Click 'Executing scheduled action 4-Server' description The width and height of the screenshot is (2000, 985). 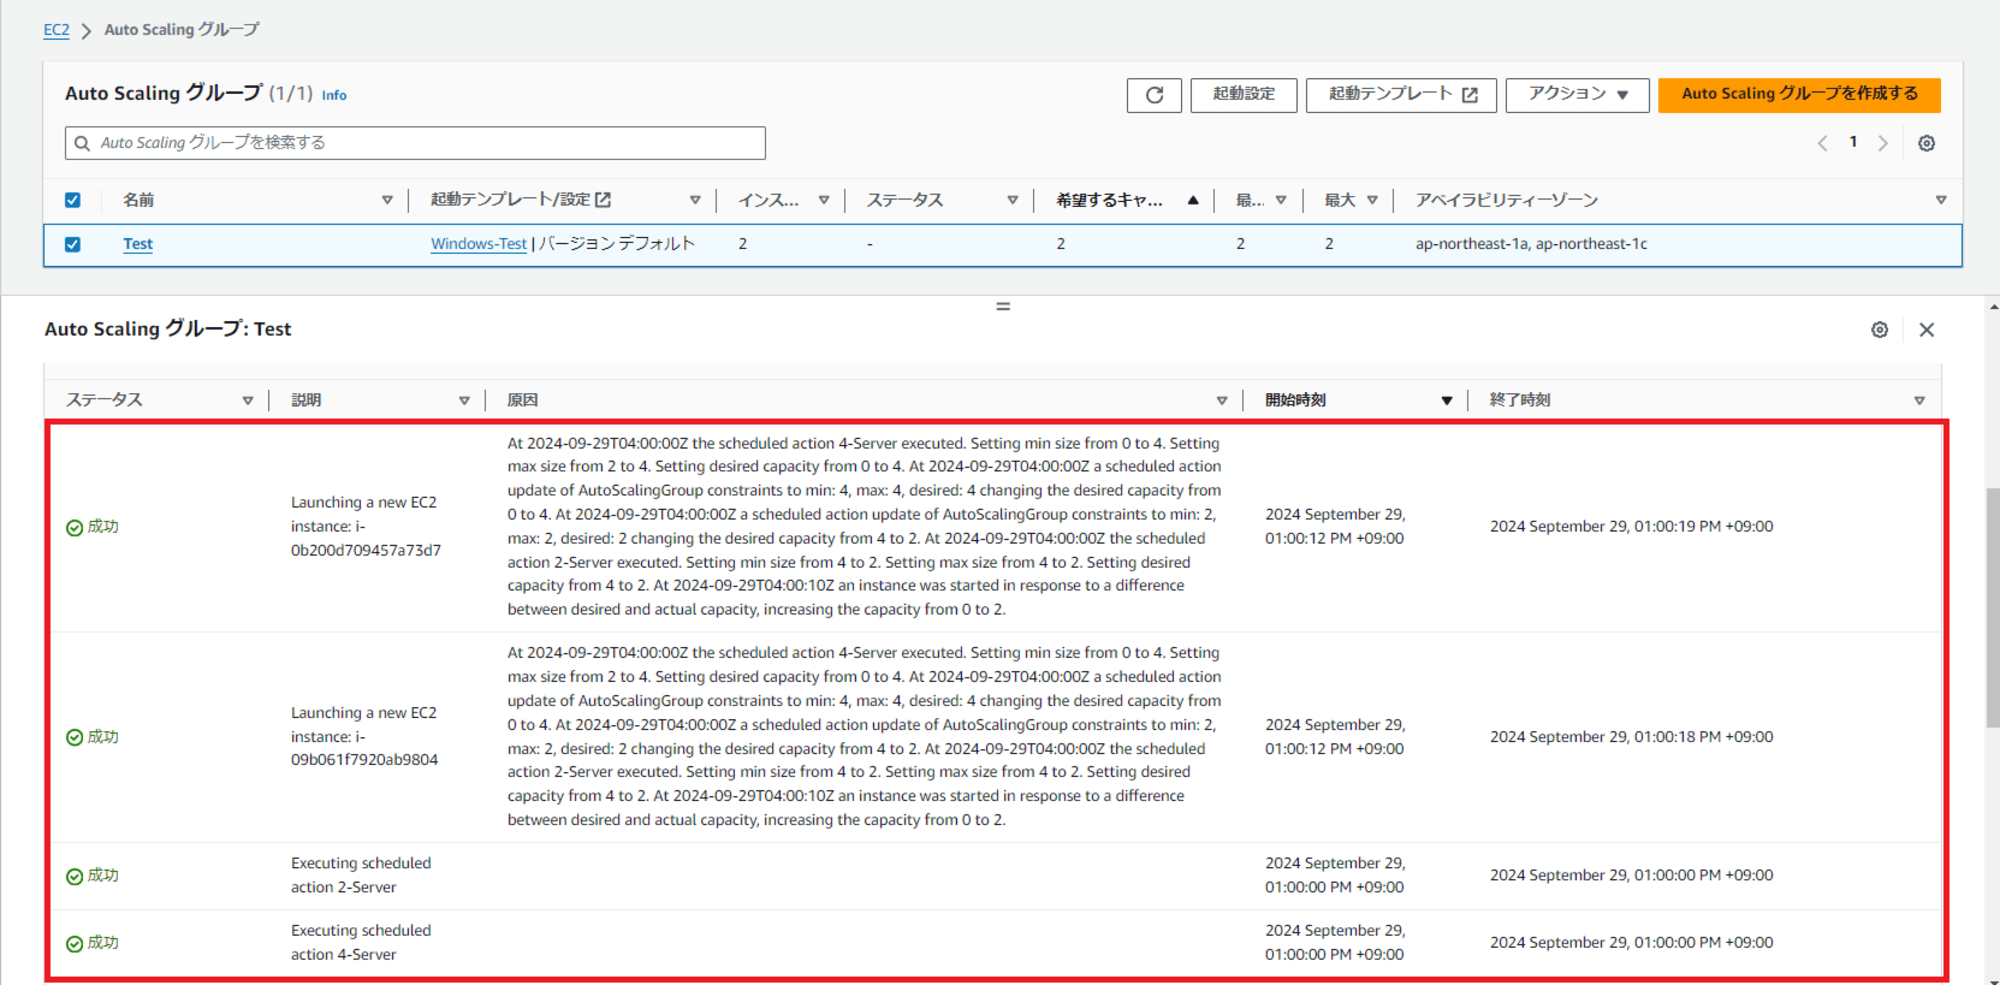361,942
